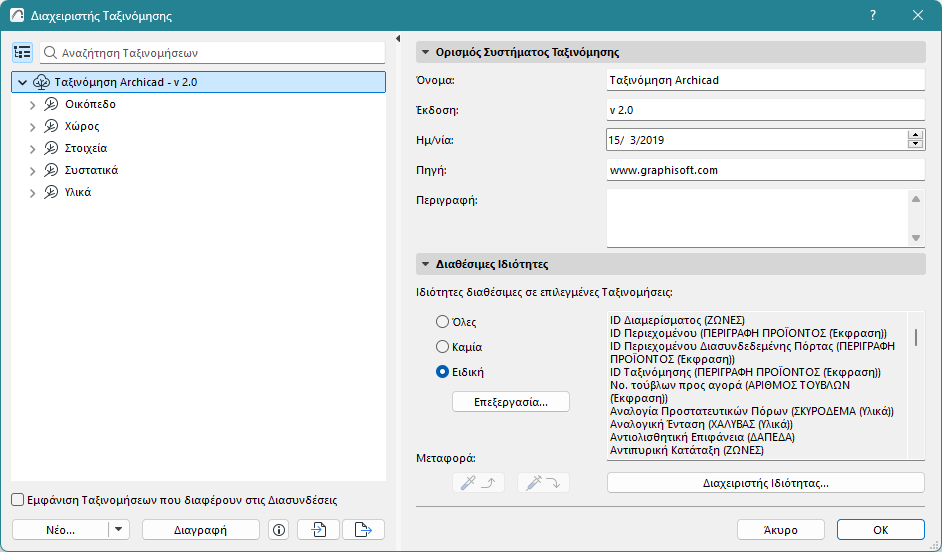The width and height of the screenshot is (942, 552).
Task: Click the Άκυρο button
Action: click(780, 530)
